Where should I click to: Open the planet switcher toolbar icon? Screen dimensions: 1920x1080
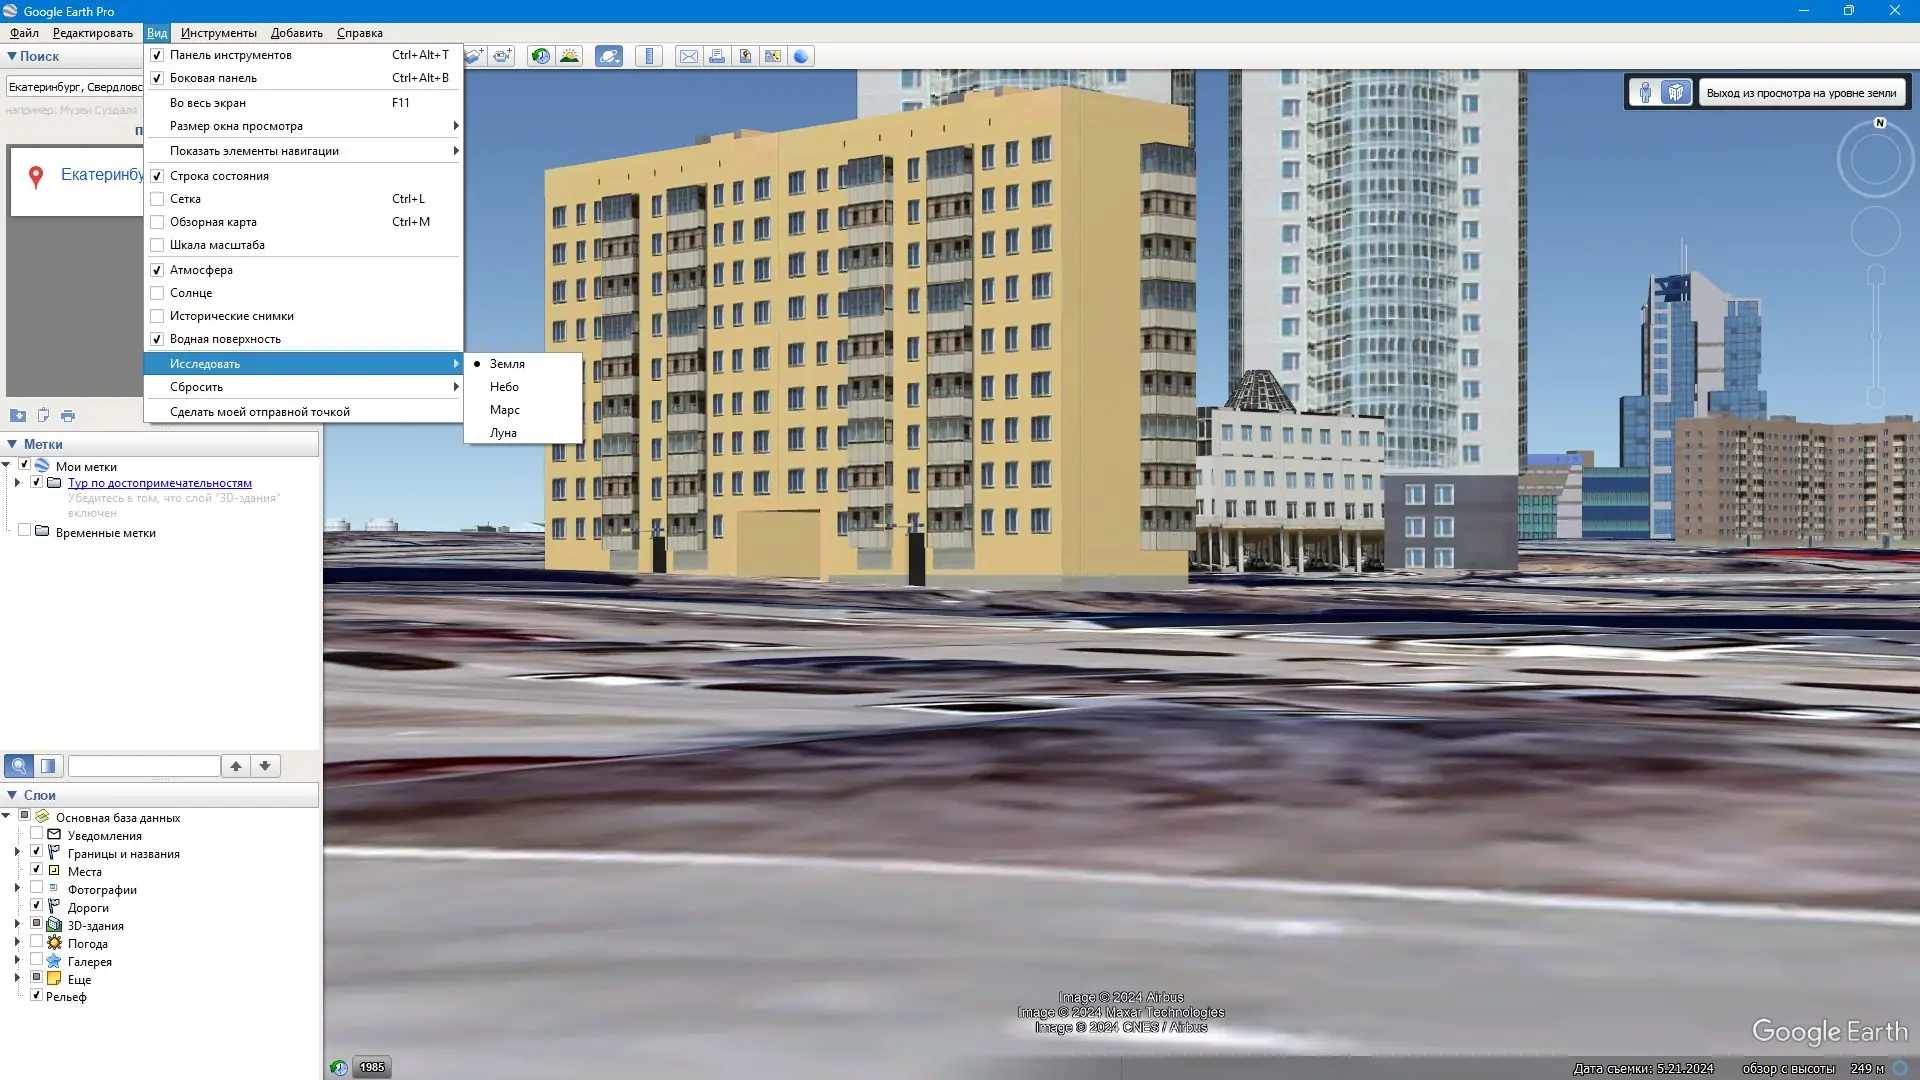tap(608, 56)
